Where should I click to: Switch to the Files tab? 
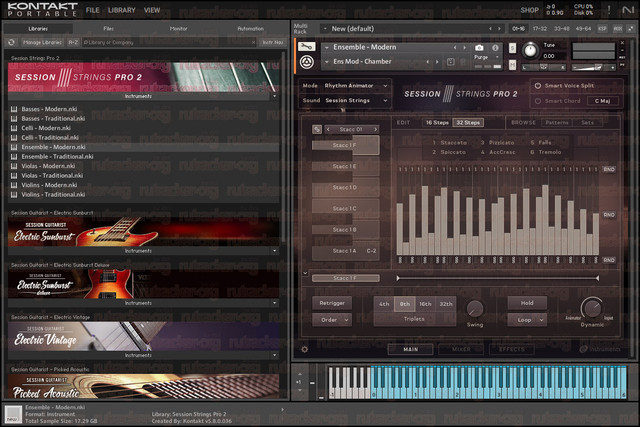click(x=109, y=29)
